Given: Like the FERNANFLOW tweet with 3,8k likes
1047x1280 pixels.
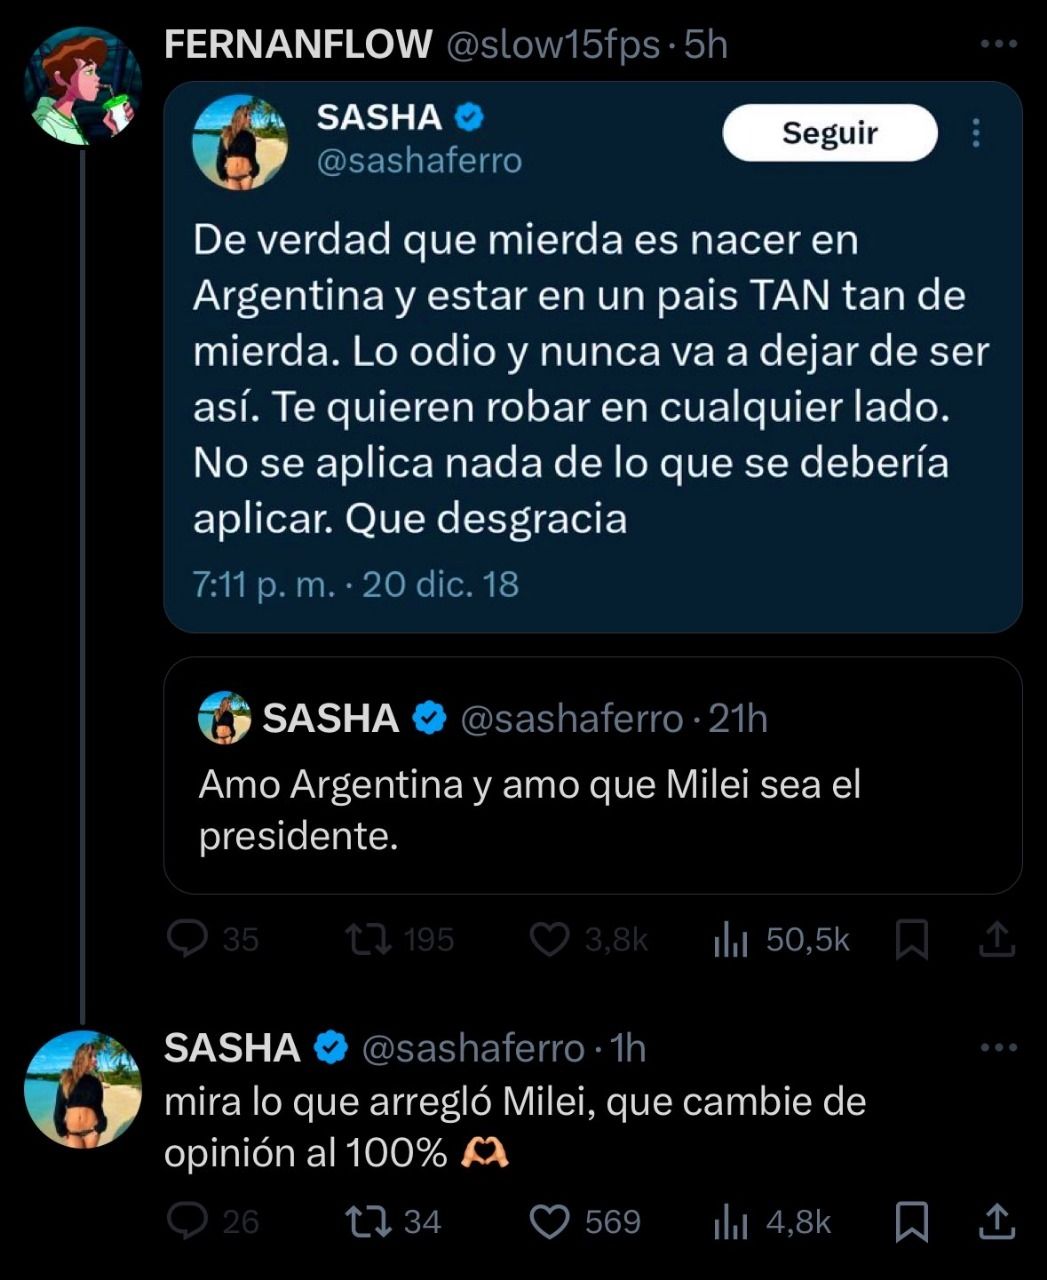Looking at the screenshot, I should [x=548, y=939].
